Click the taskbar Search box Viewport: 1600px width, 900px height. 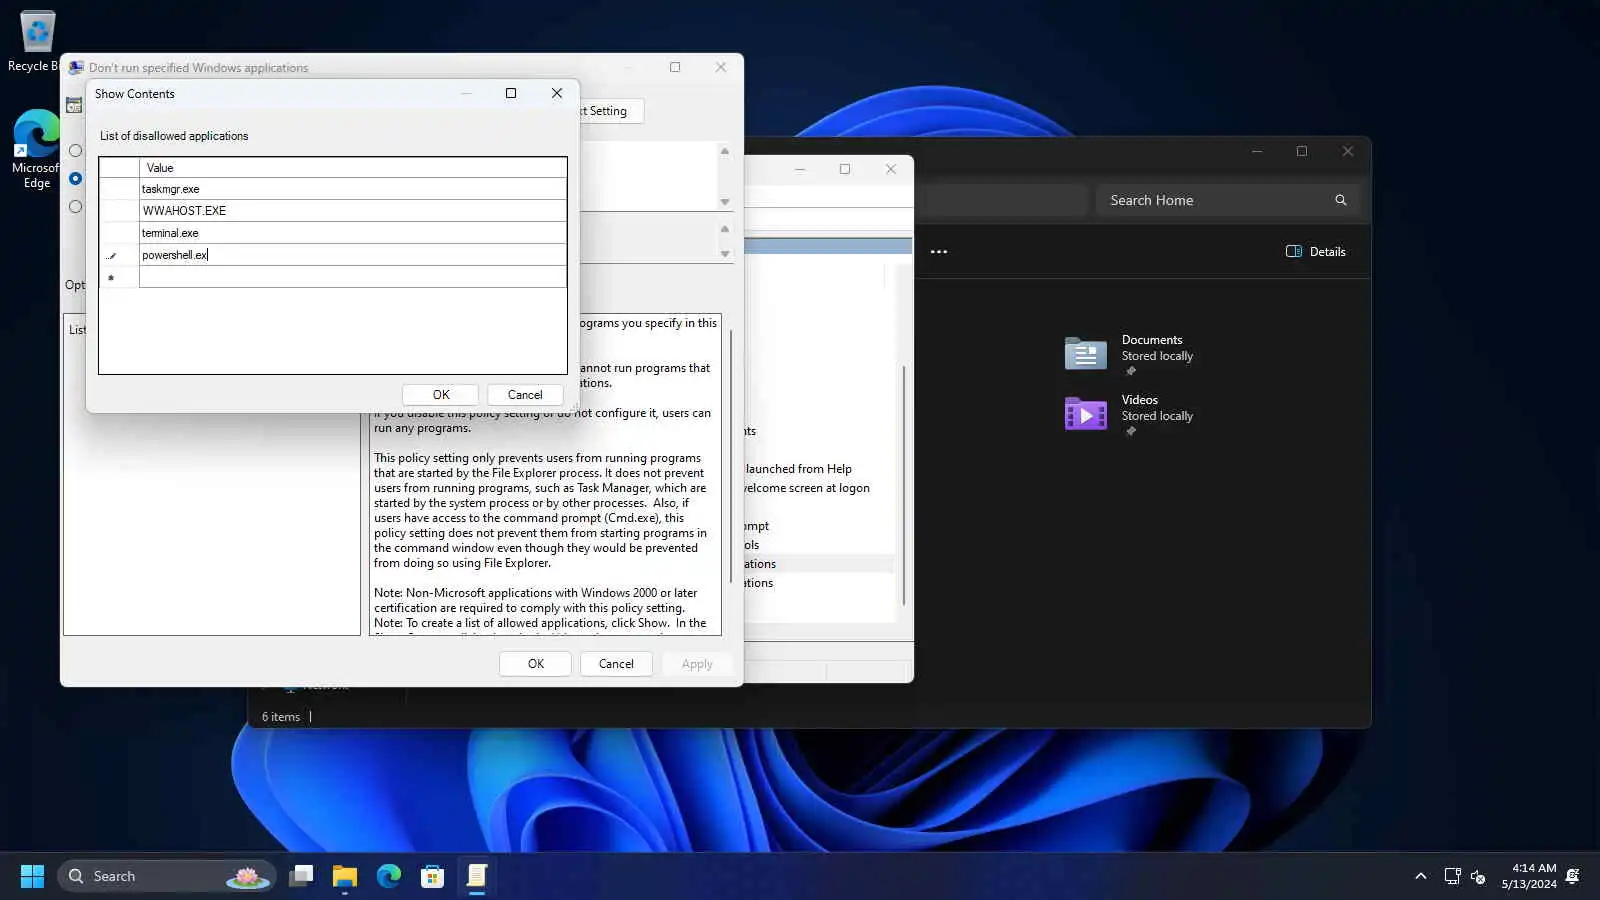pos(167,877)
